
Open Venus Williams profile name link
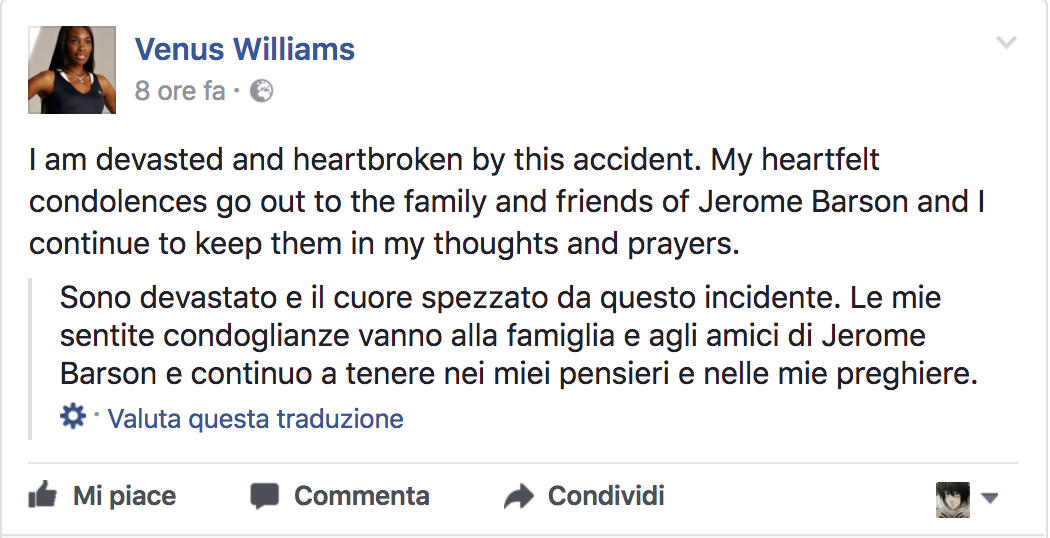coord(245,49)
